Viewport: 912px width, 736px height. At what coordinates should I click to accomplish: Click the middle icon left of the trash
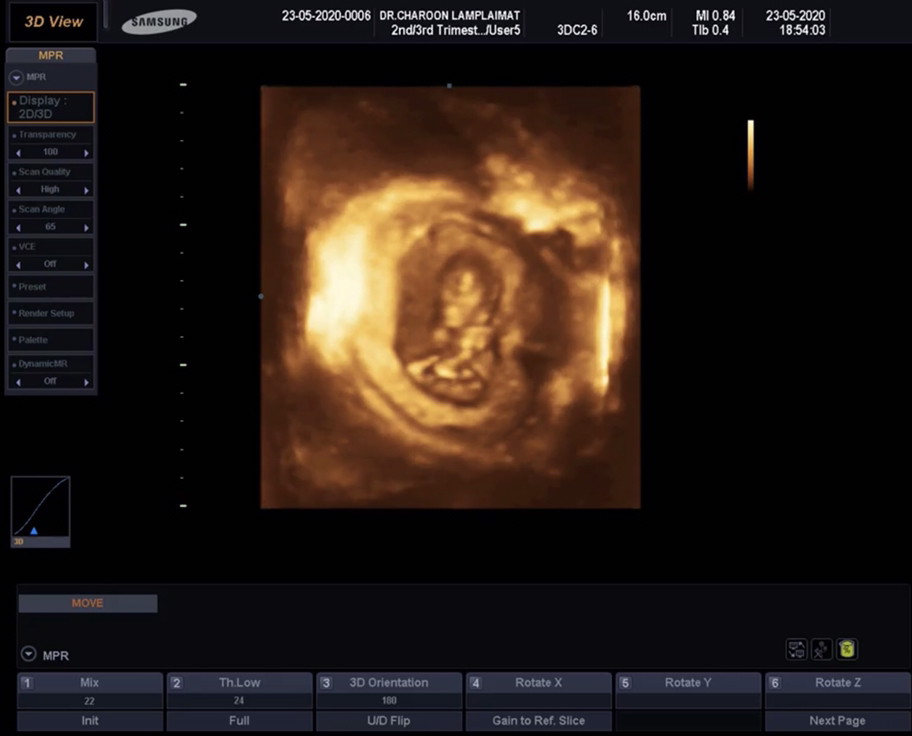(821, 649)
